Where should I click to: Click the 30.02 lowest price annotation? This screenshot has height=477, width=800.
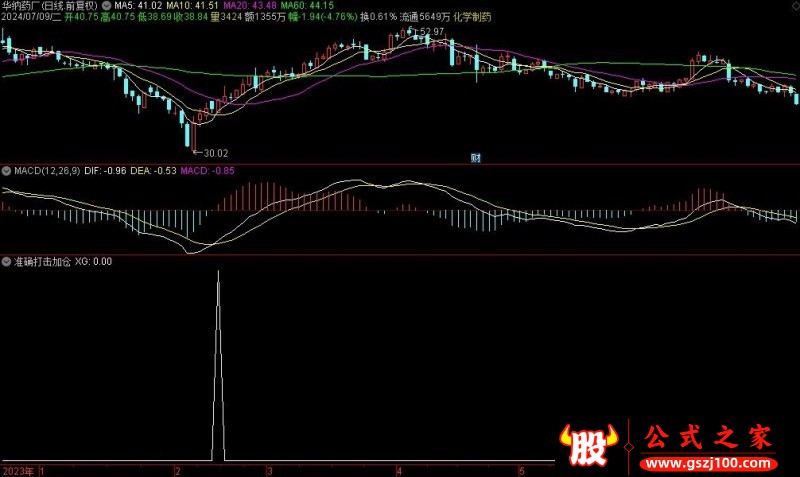pos(215,153)
